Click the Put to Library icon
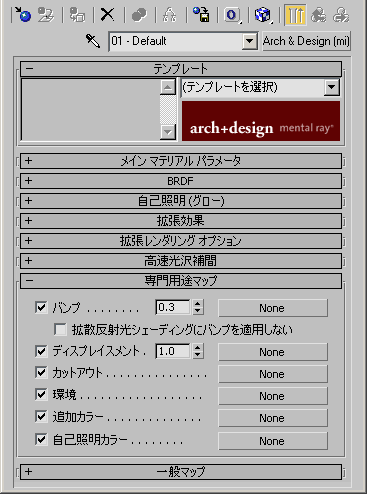The width and height of the screenshot is (367, 494). click(x=202, y=15)
